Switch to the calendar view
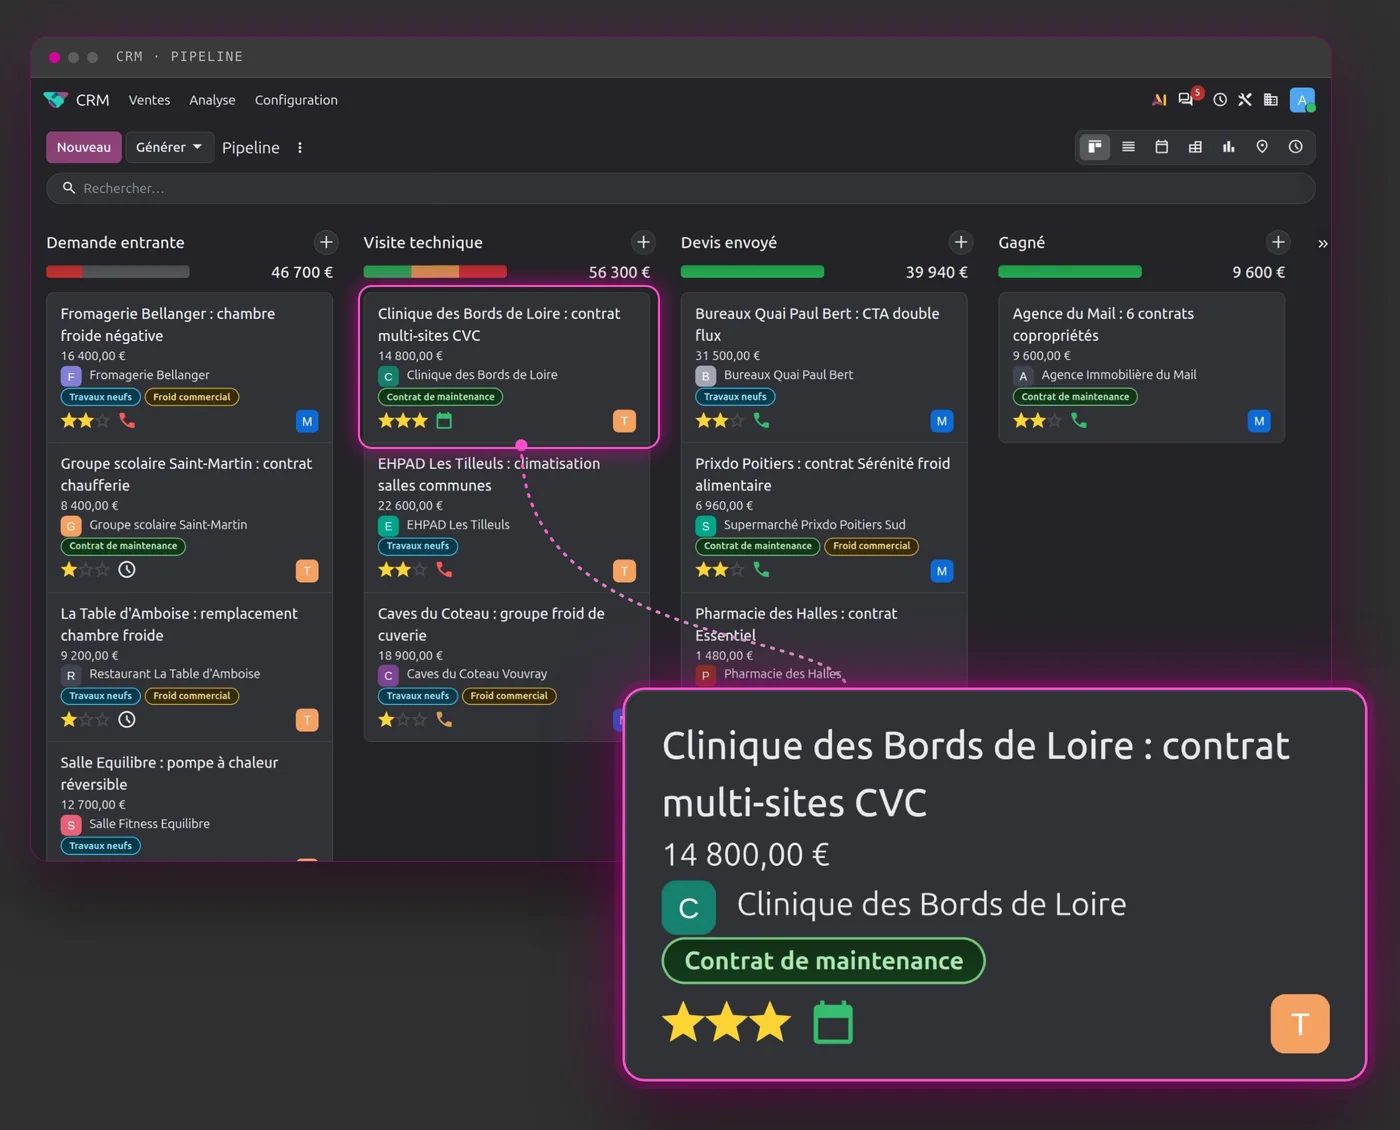Screen dimensions: 1400x1130 click(x=1162, y=147)
